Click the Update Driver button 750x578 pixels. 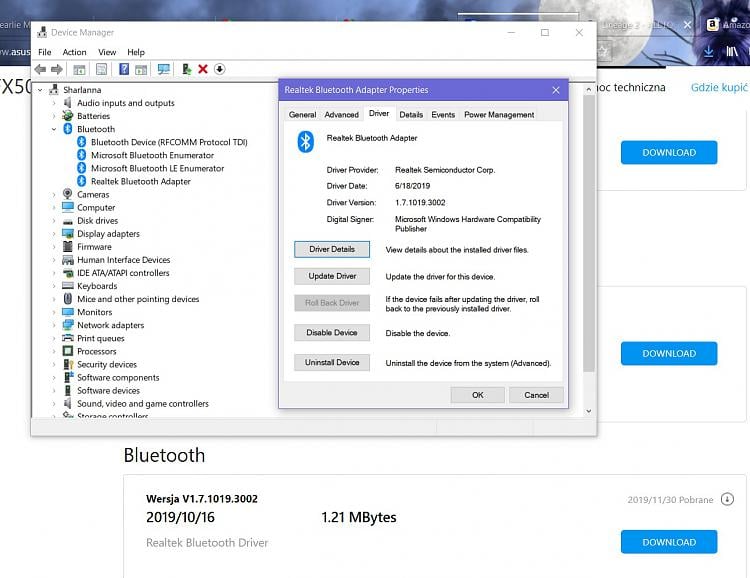pos(332,276)
